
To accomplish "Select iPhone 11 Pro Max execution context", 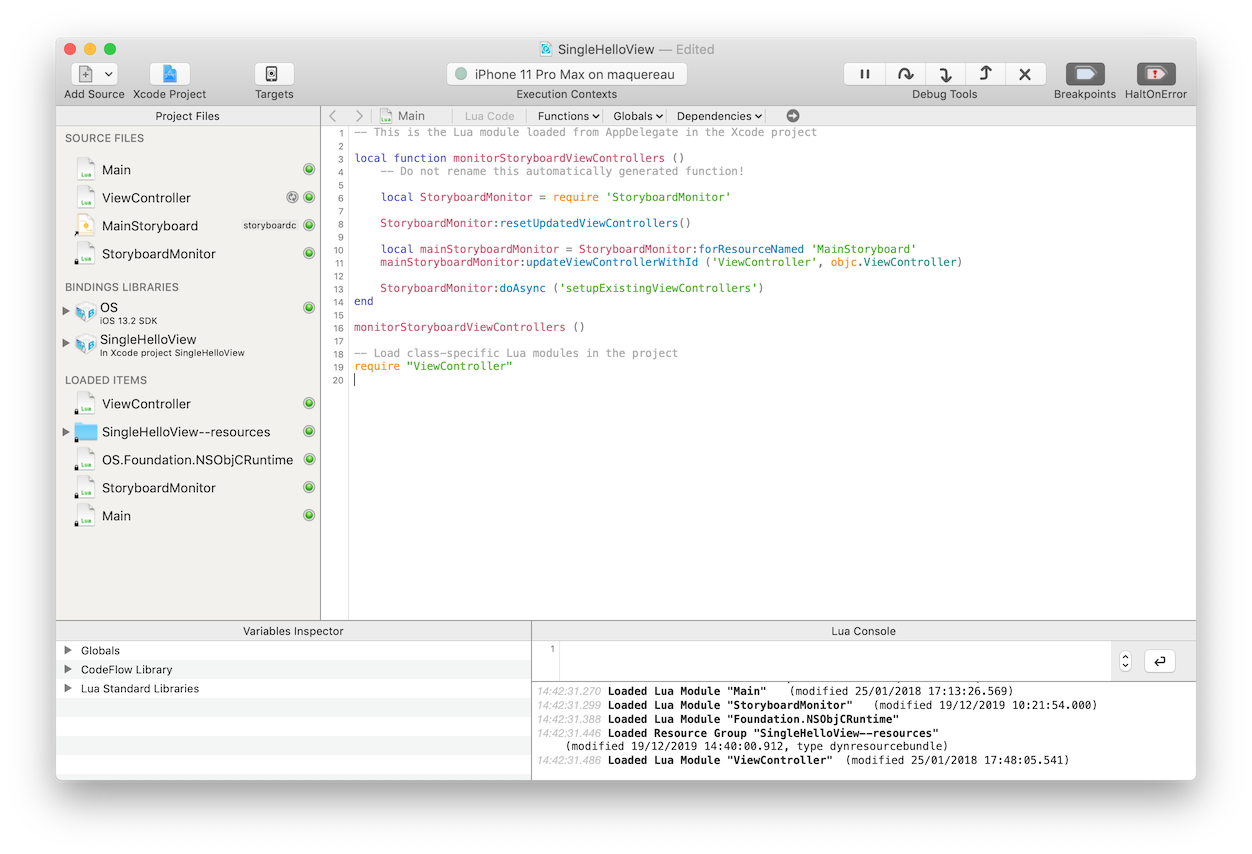I will pyautogui.click(x=567, y=74).
